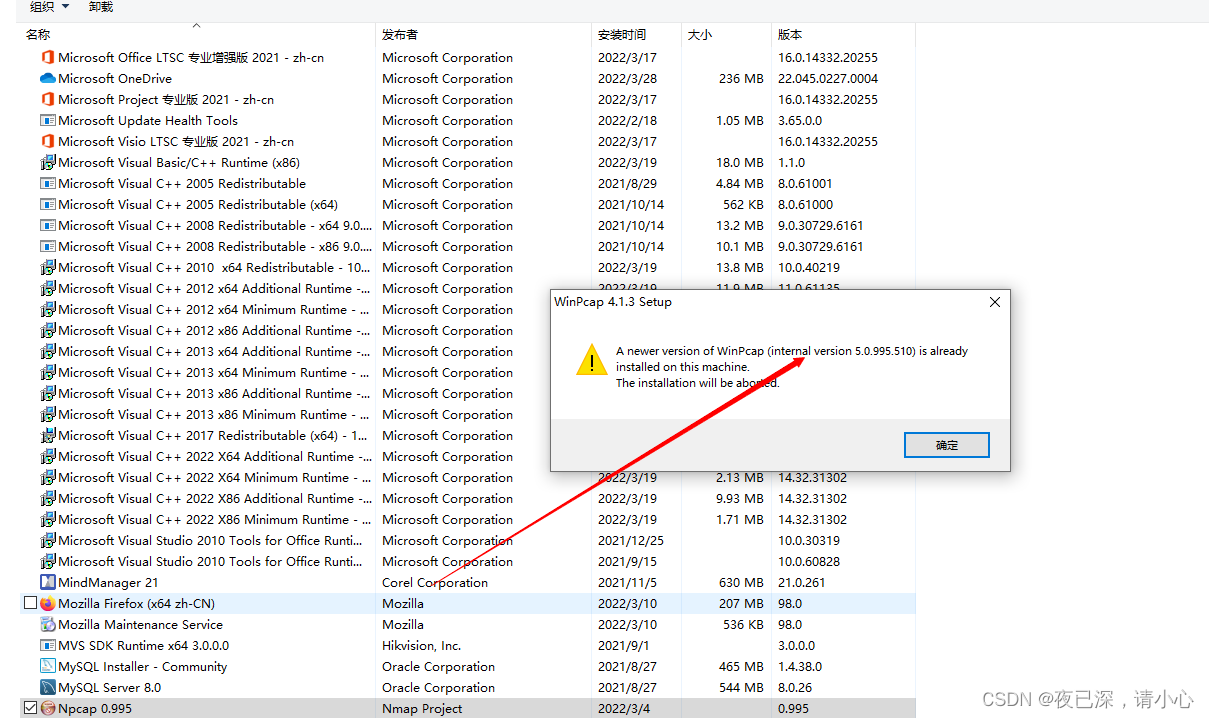Click the WinPcap newer version message text
The width and height of the screenshot is (1209, 718).
coord(792,367)
